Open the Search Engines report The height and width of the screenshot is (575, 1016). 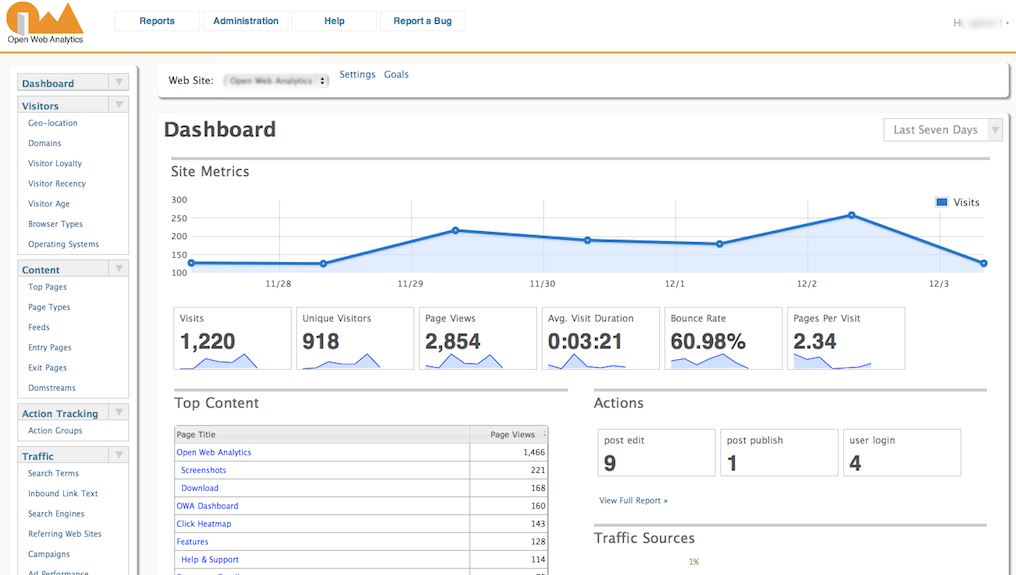point(56,513)
